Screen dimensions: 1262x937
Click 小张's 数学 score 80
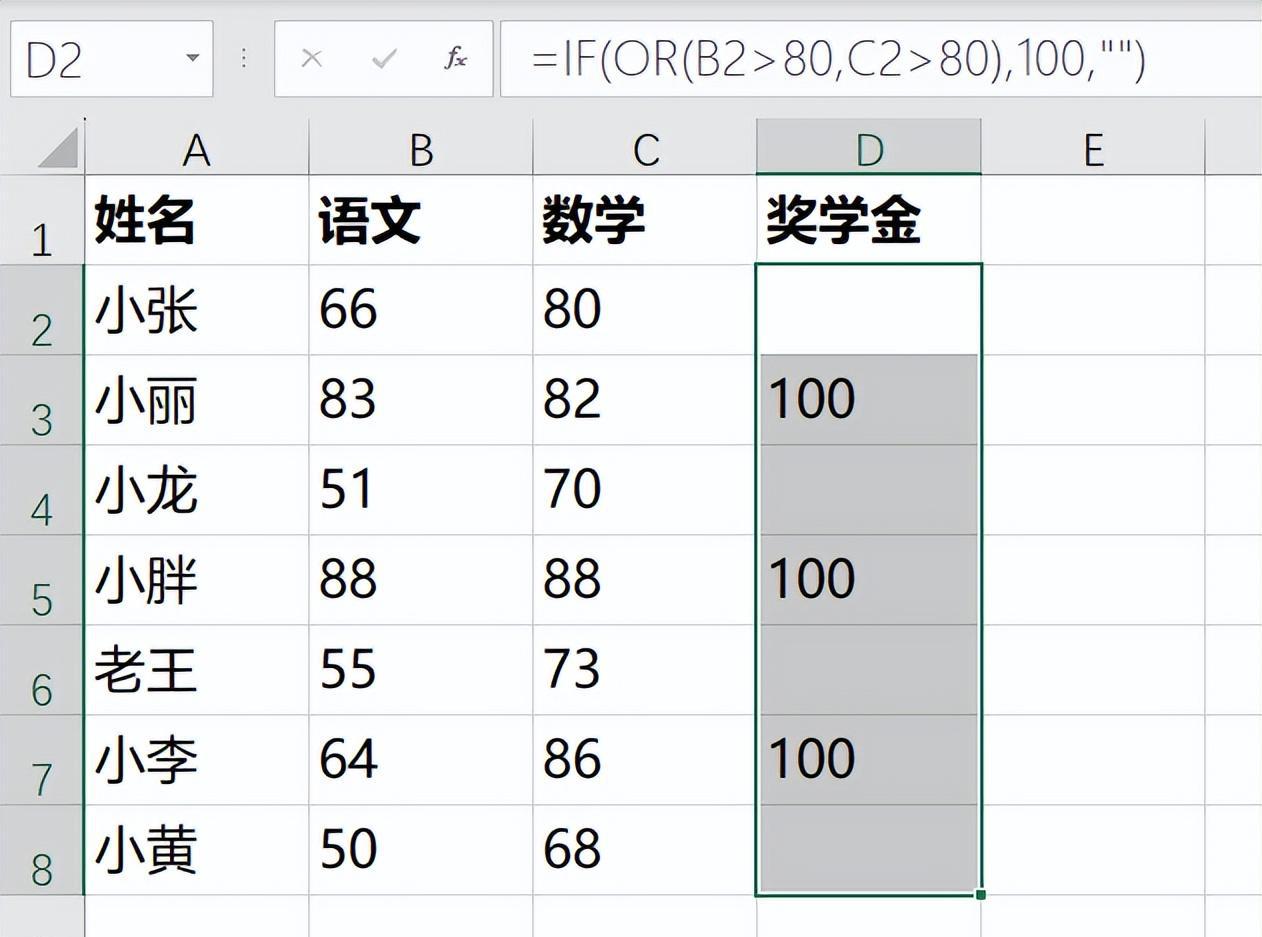[x=645, y=310]
